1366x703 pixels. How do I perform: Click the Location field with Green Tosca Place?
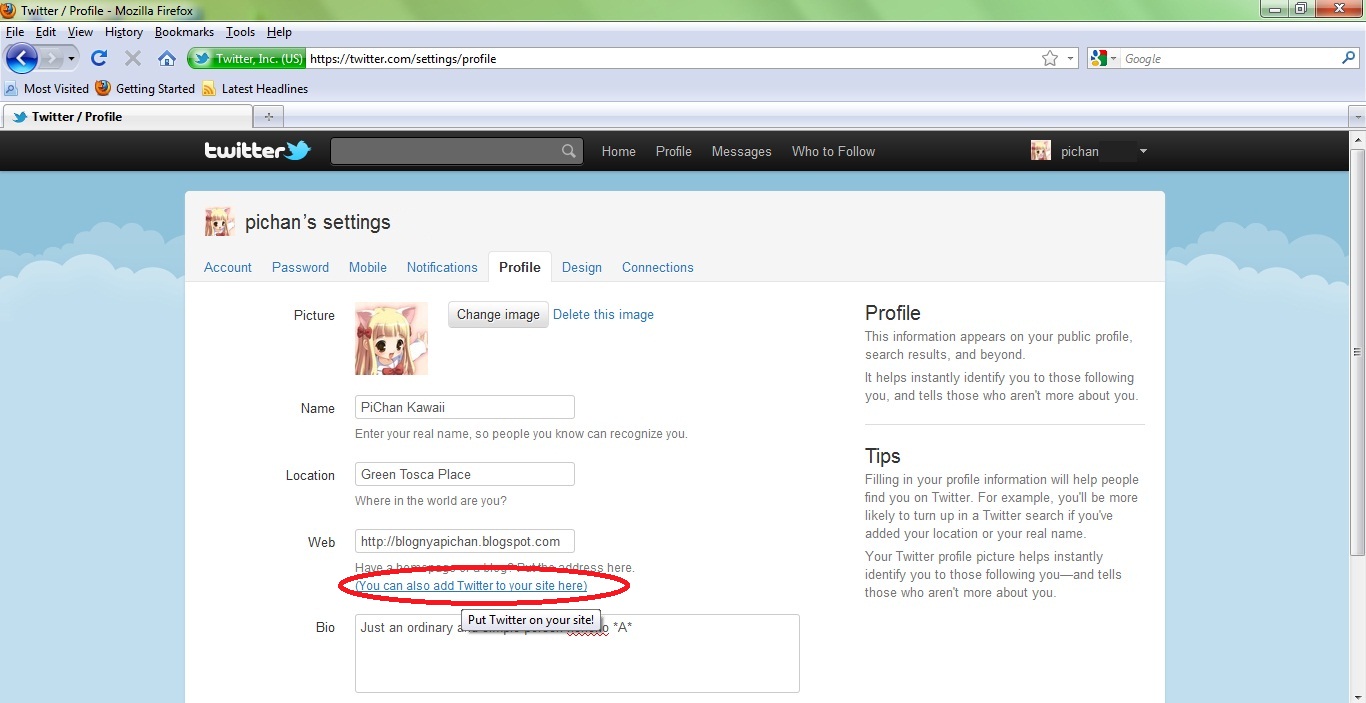pyautogui.click(x=465, y=474)
